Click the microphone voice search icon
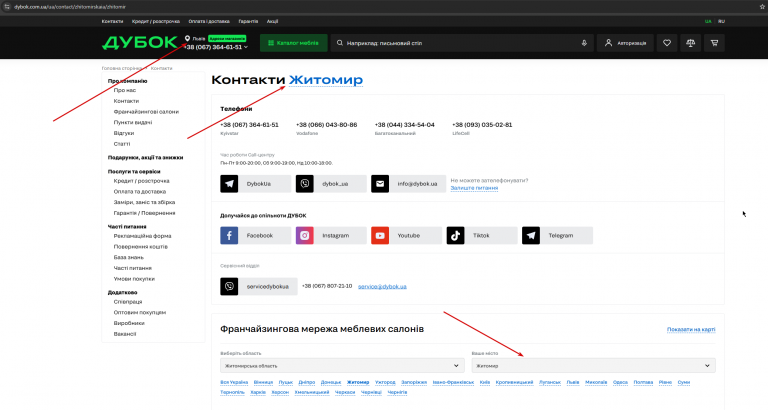 (x=584, y=43)
